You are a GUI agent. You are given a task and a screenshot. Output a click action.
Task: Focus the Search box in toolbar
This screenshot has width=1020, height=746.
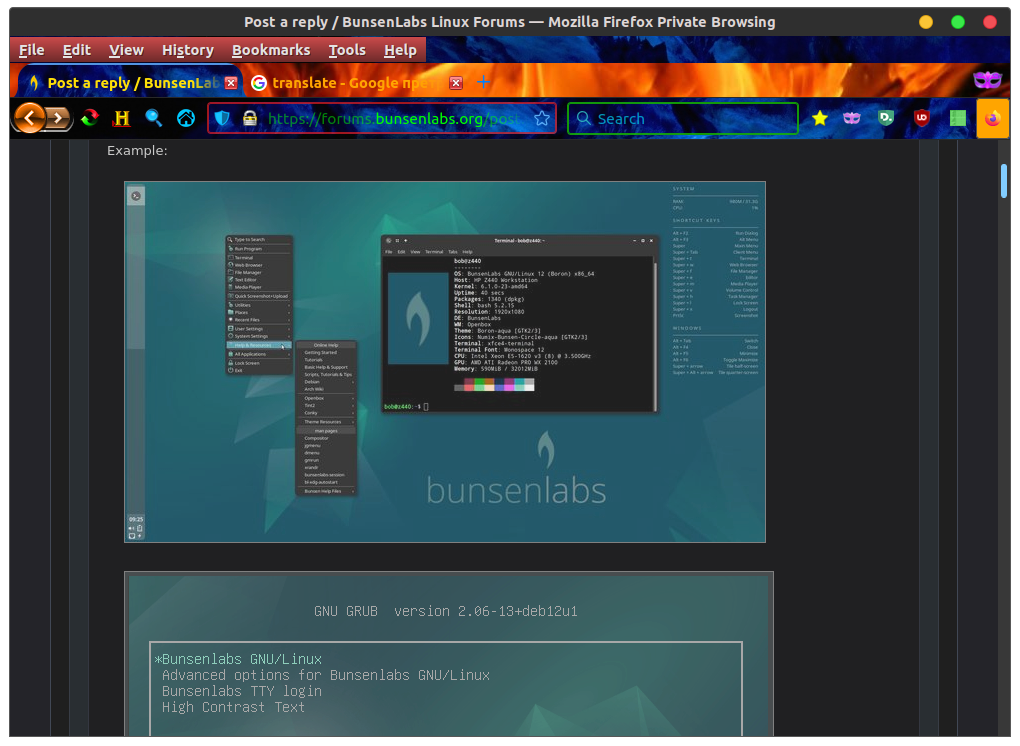[682, 118]
